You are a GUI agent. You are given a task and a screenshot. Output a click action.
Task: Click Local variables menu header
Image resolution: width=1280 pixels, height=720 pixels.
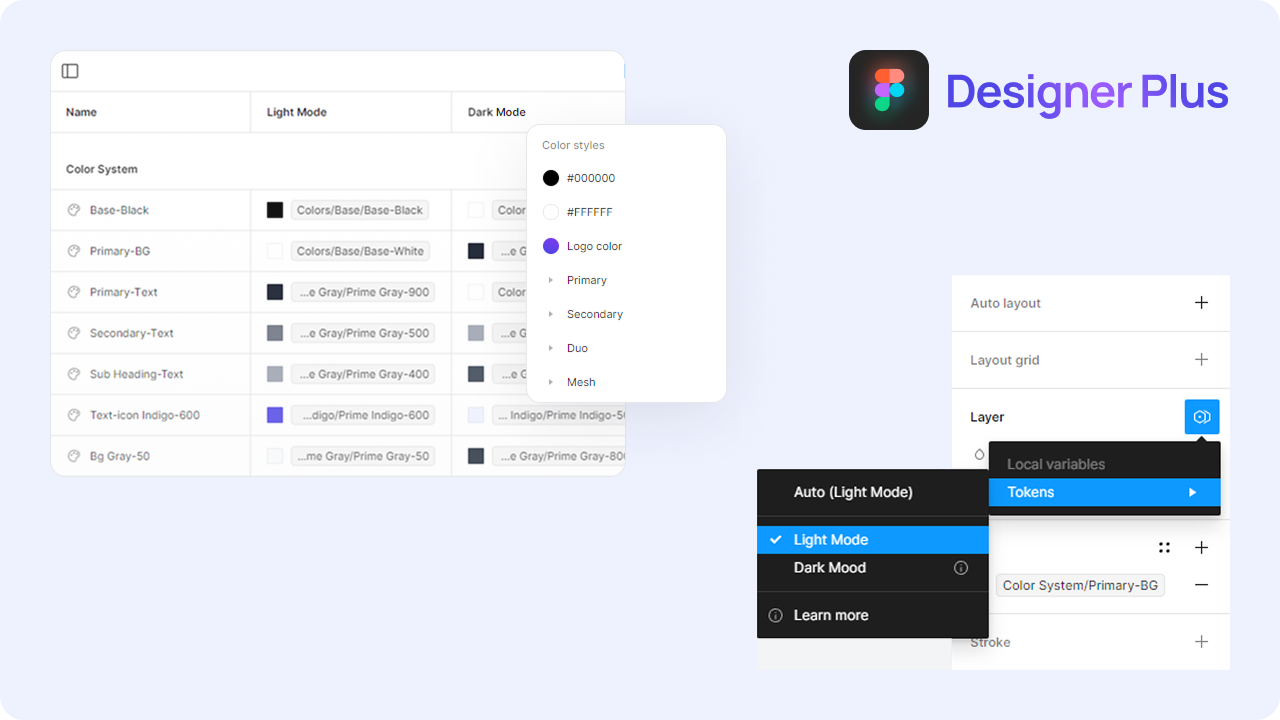[x=1056, y=464]
